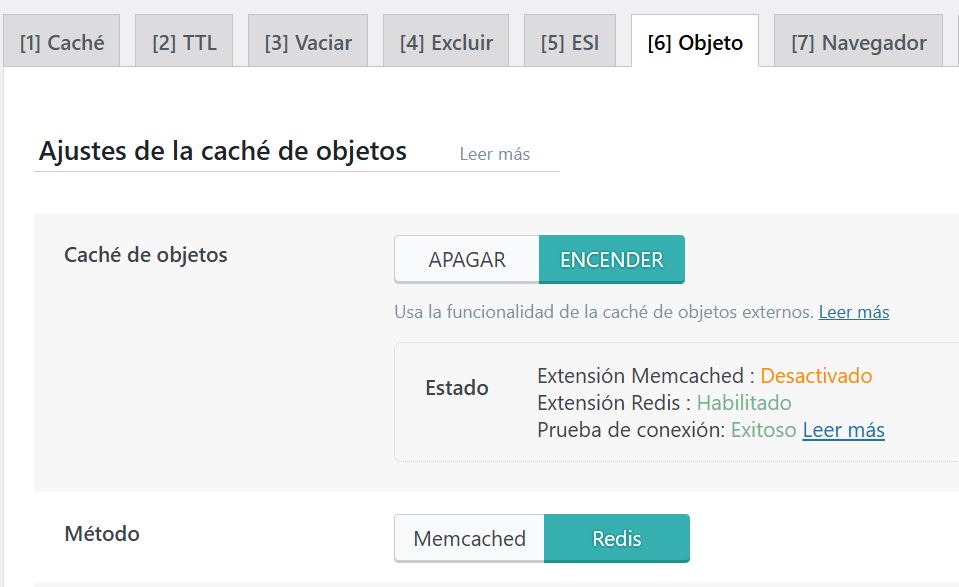Click the Estado label in status box
959x587 pixels.
(457, 388)
